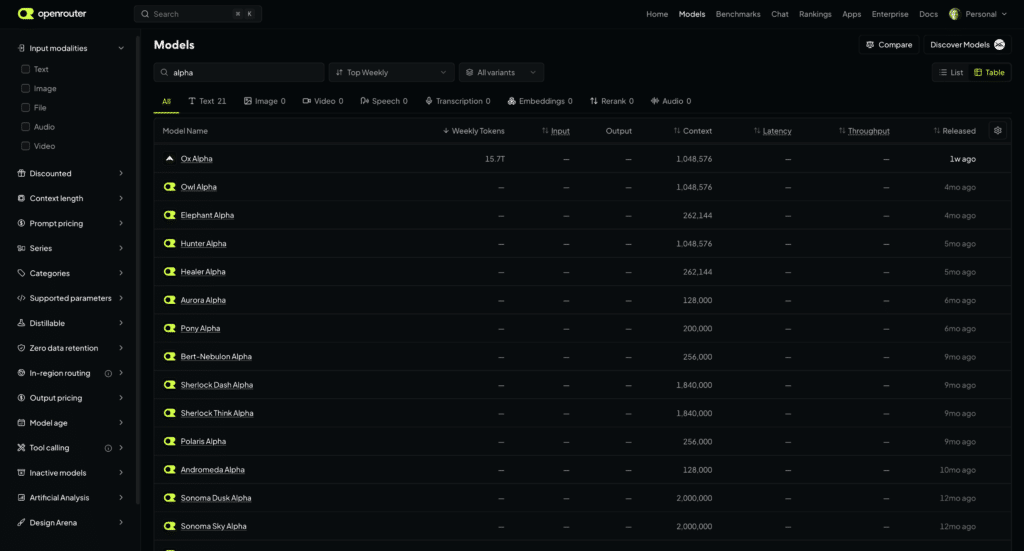Click the Personal account avatar
Screen dimensions: 1024x551
(954, 14)
